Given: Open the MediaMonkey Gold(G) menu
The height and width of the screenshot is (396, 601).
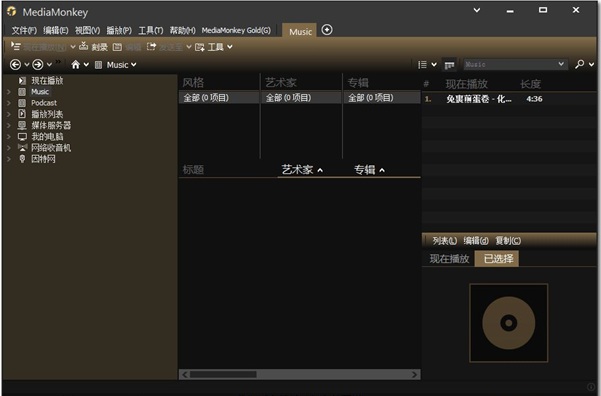Looking at the screenshot, I should [x=236, y=30].
